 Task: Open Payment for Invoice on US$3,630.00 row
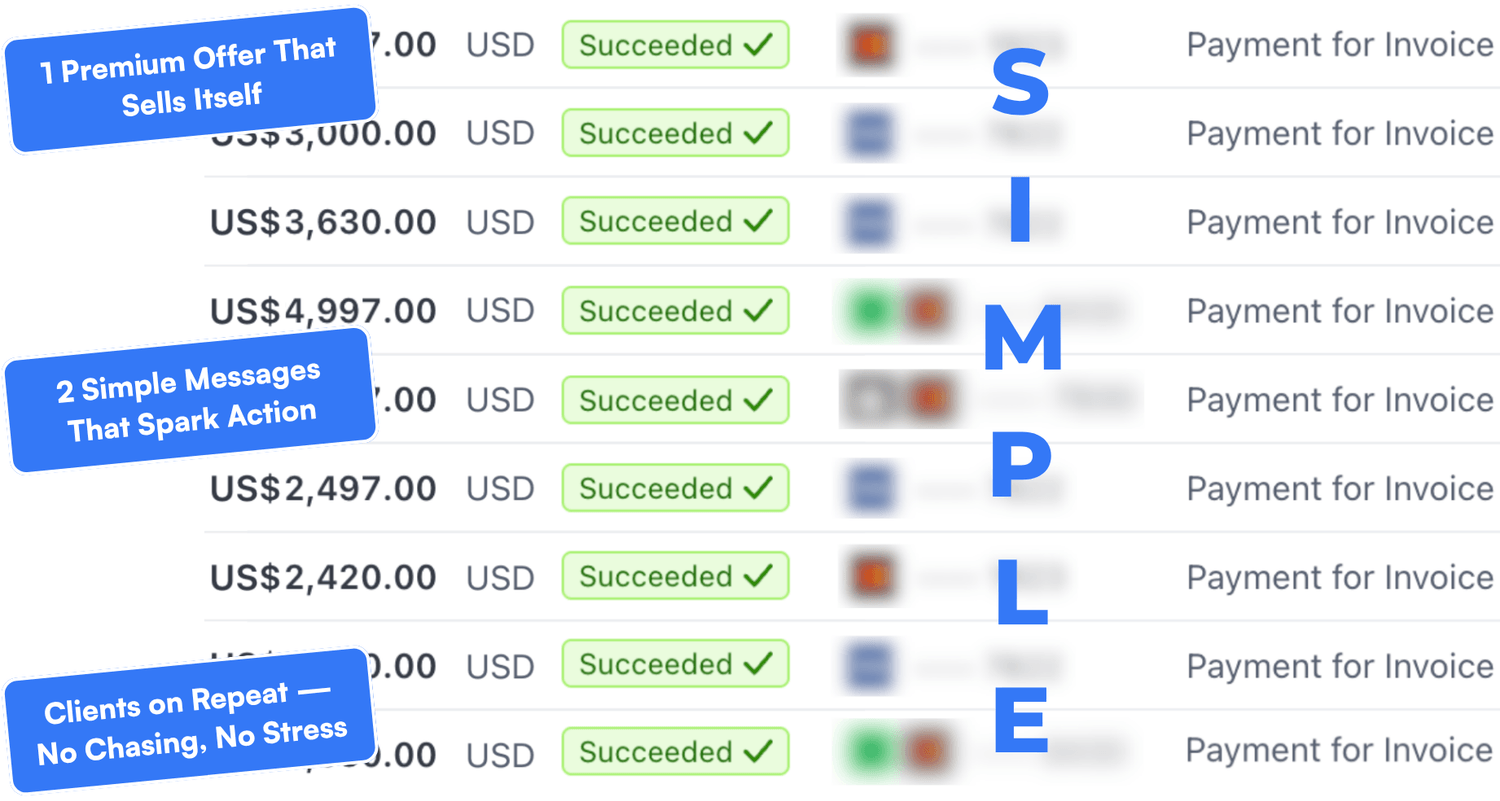pos(1340,222)
